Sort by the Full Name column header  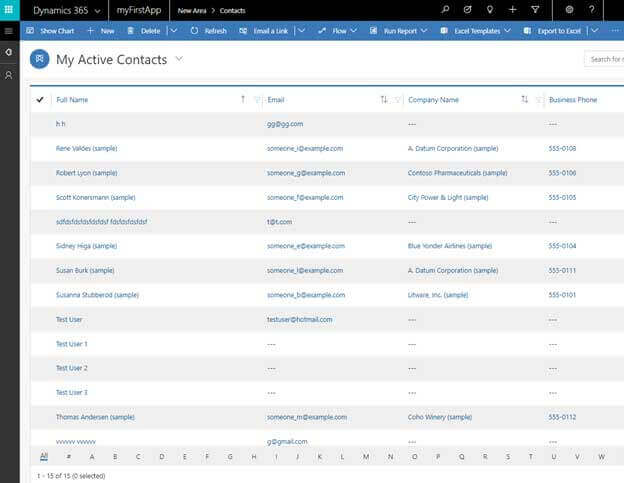point(72,100)
